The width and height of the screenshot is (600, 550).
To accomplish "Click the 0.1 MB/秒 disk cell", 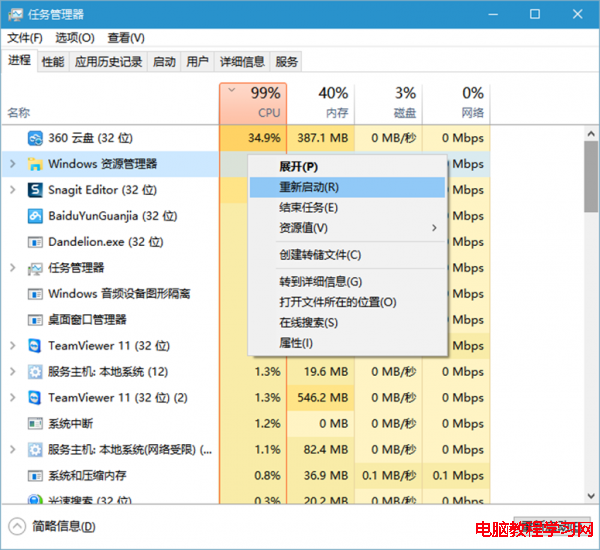I will tap(388, 476).
